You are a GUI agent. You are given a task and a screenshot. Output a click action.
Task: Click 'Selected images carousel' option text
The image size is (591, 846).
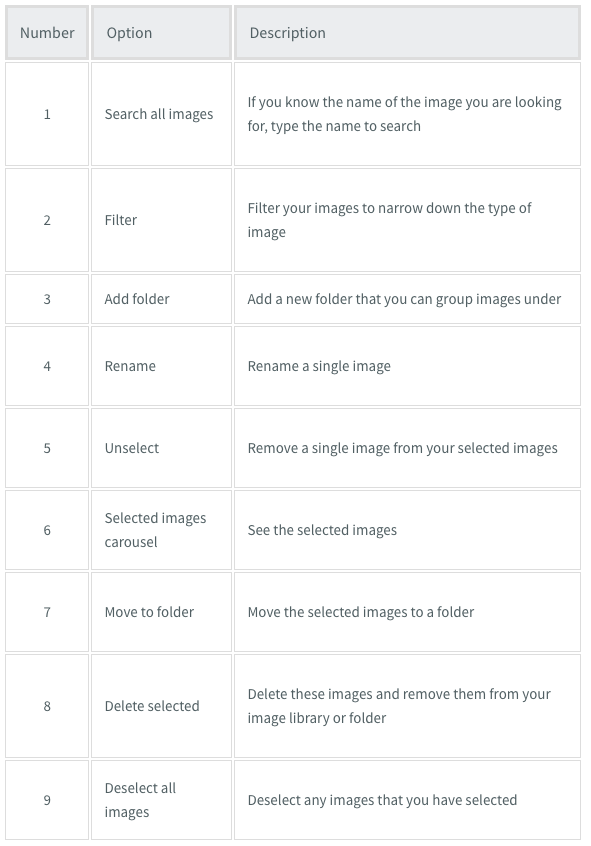[155, 530]
